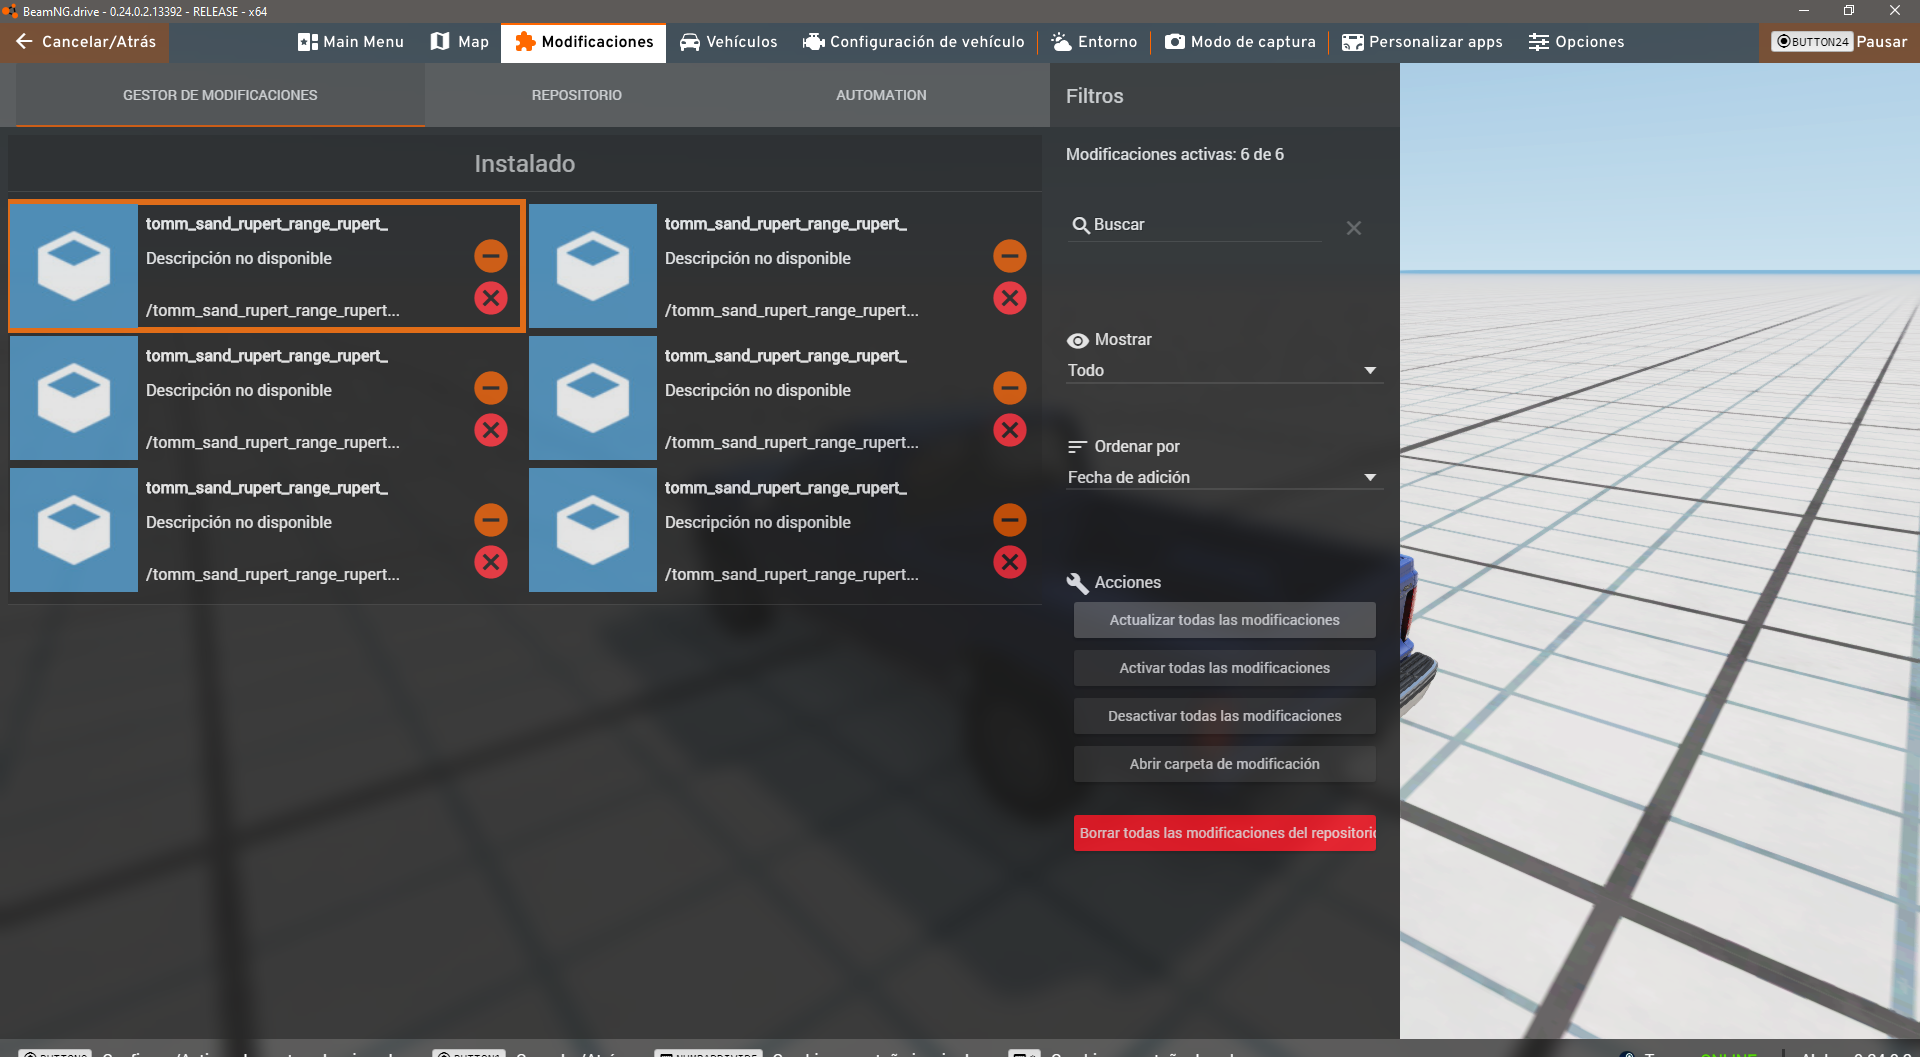Deactivate the top-right mod with orange minus
This screenshot has height=1057, width=1920.
tap(1010, 256)
